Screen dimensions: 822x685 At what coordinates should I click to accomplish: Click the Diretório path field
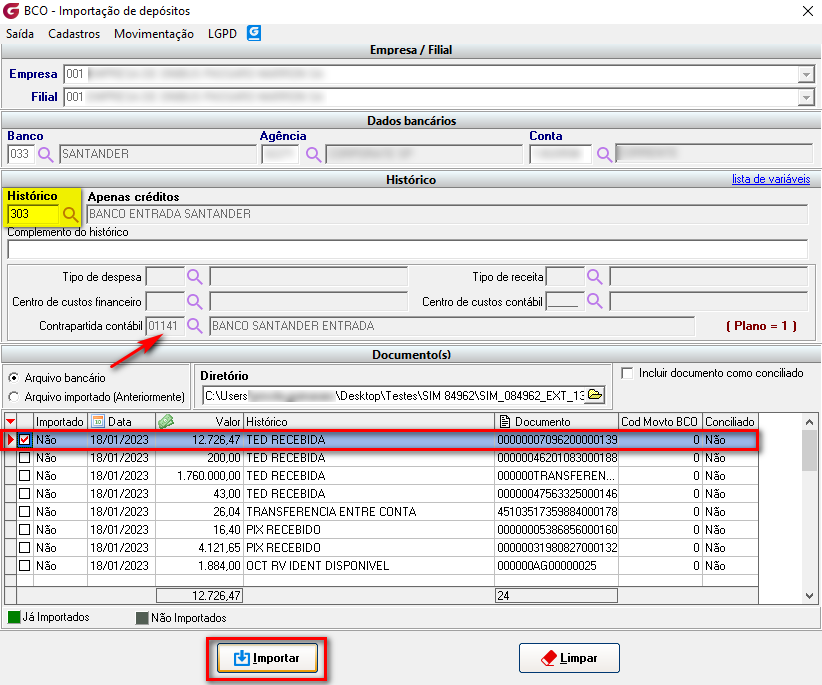pos(395,395)
